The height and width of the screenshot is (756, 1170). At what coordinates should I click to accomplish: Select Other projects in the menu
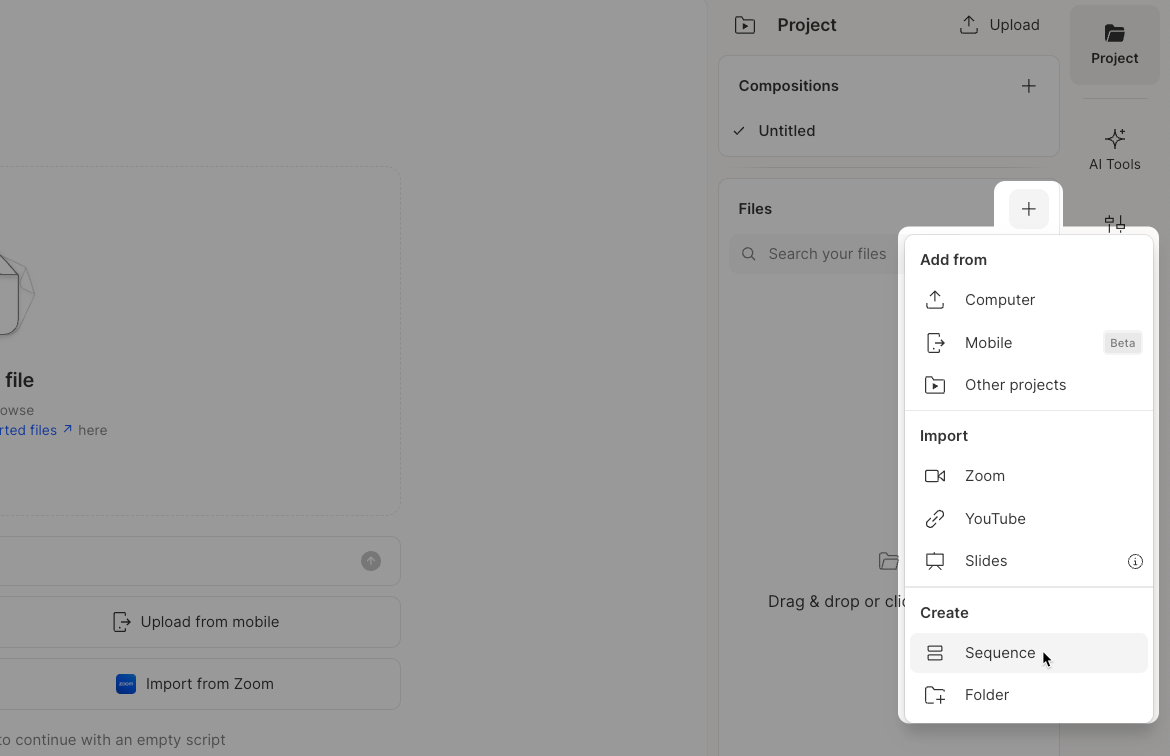point(1015,384)
